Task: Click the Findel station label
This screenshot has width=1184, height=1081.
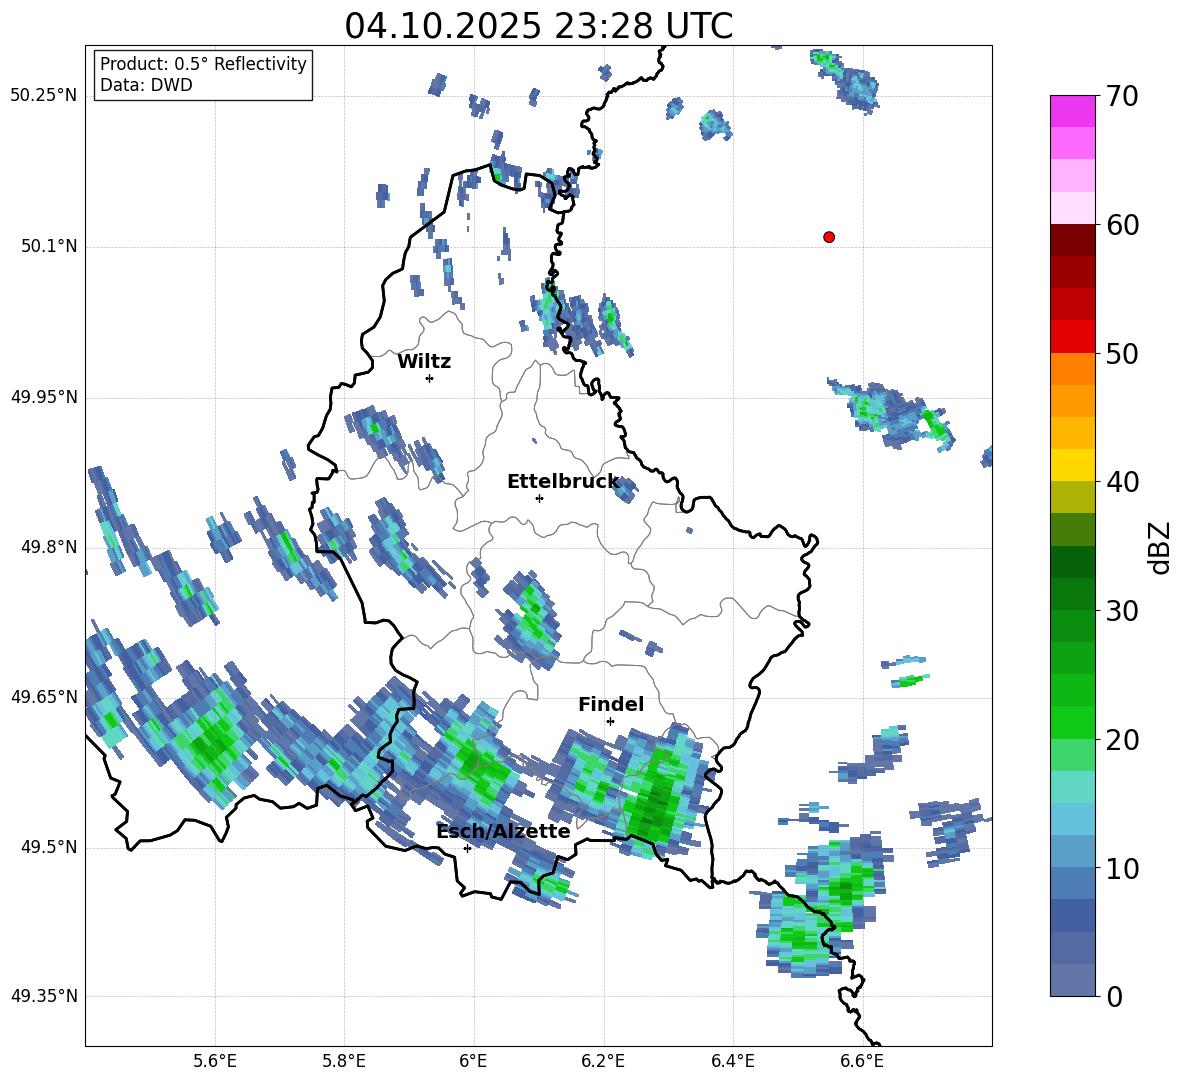Action: pos(611,704)
